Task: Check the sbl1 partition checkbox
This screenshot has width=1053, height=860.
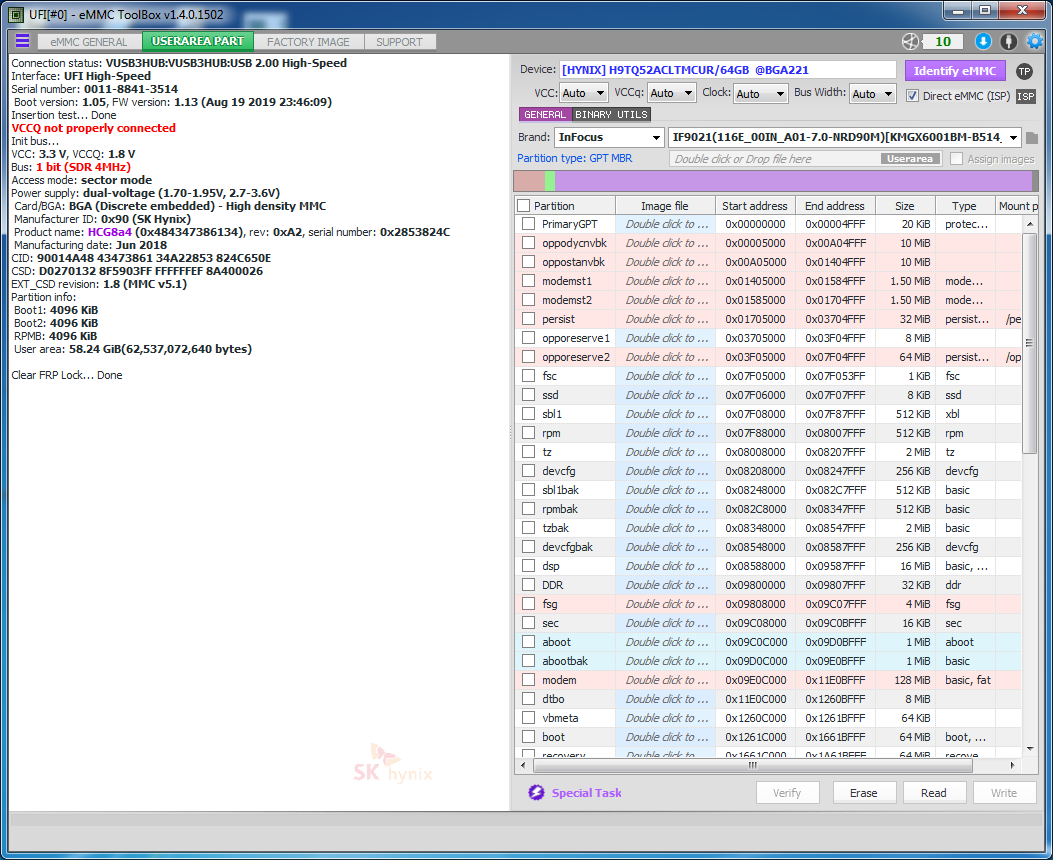Action: pos(529,414)
